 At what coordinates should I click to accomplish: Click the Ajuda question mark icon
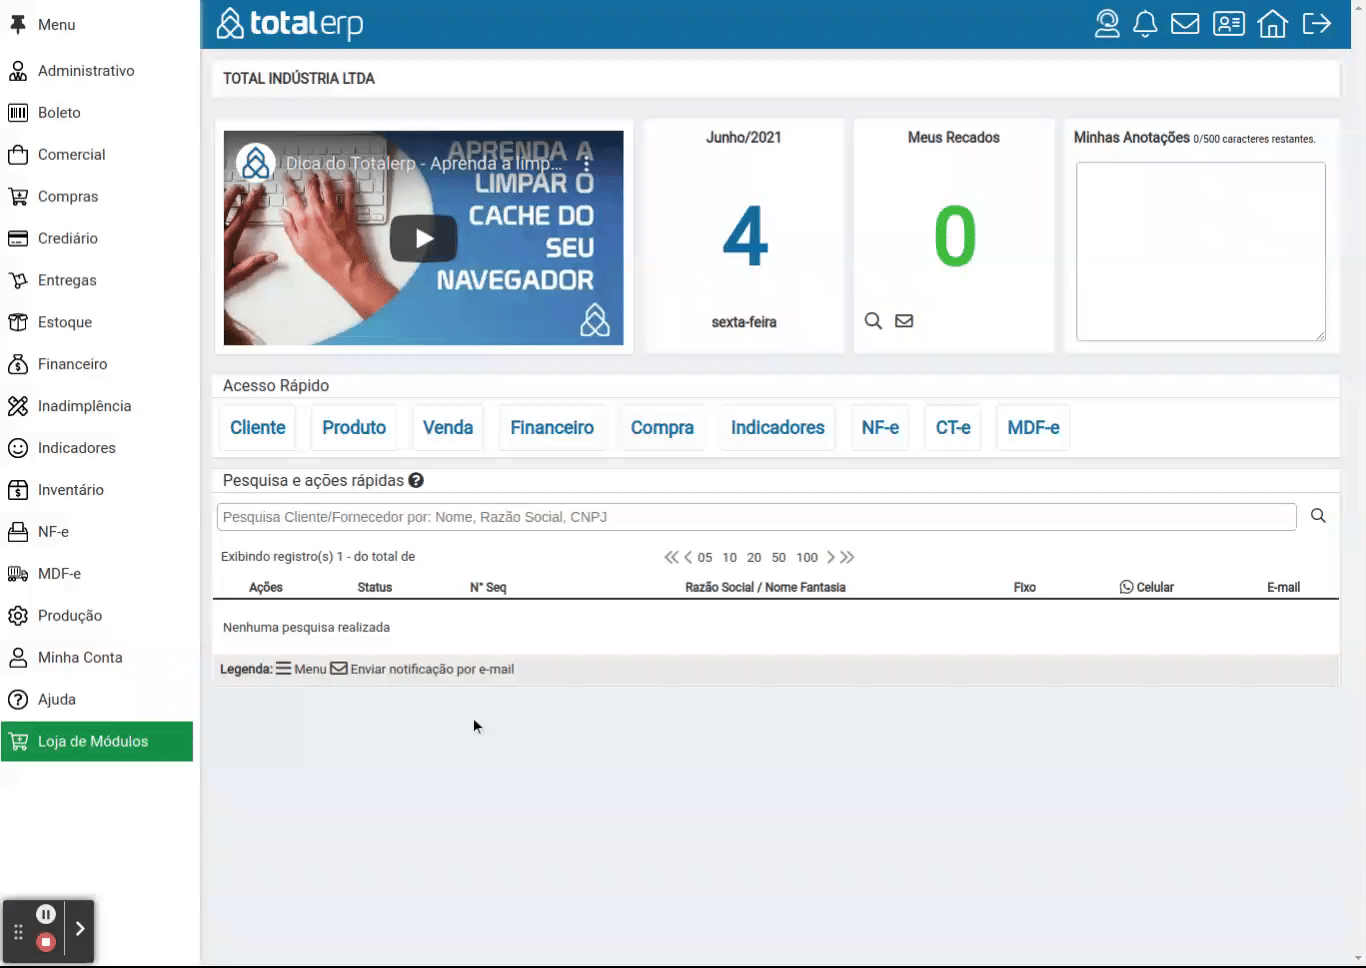[x=18, y=700]
